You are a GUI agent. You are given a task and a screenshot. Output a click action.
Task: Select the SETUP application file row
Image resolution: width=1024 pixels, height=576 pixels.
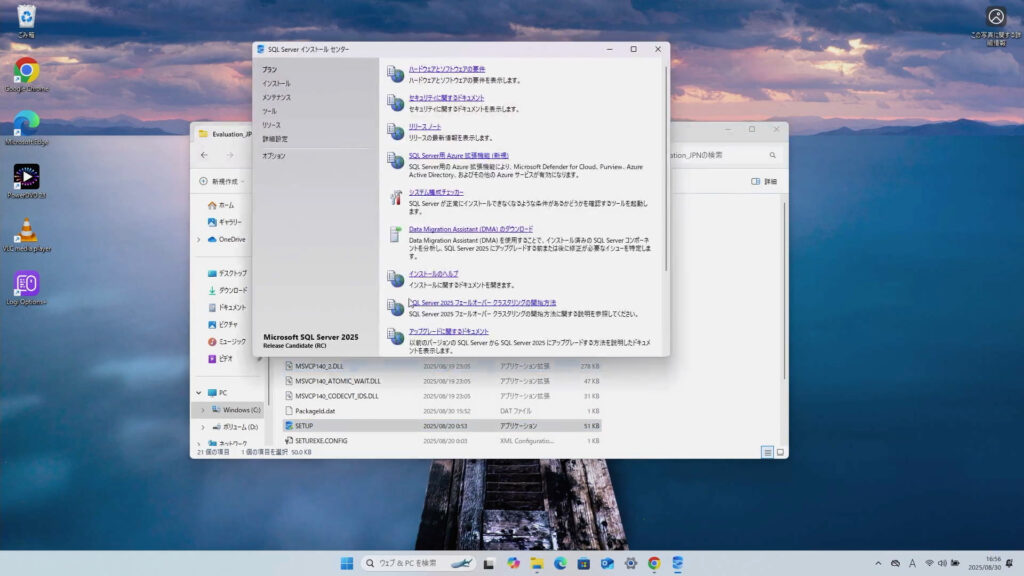pyautogui.click(x=442, y=426)
